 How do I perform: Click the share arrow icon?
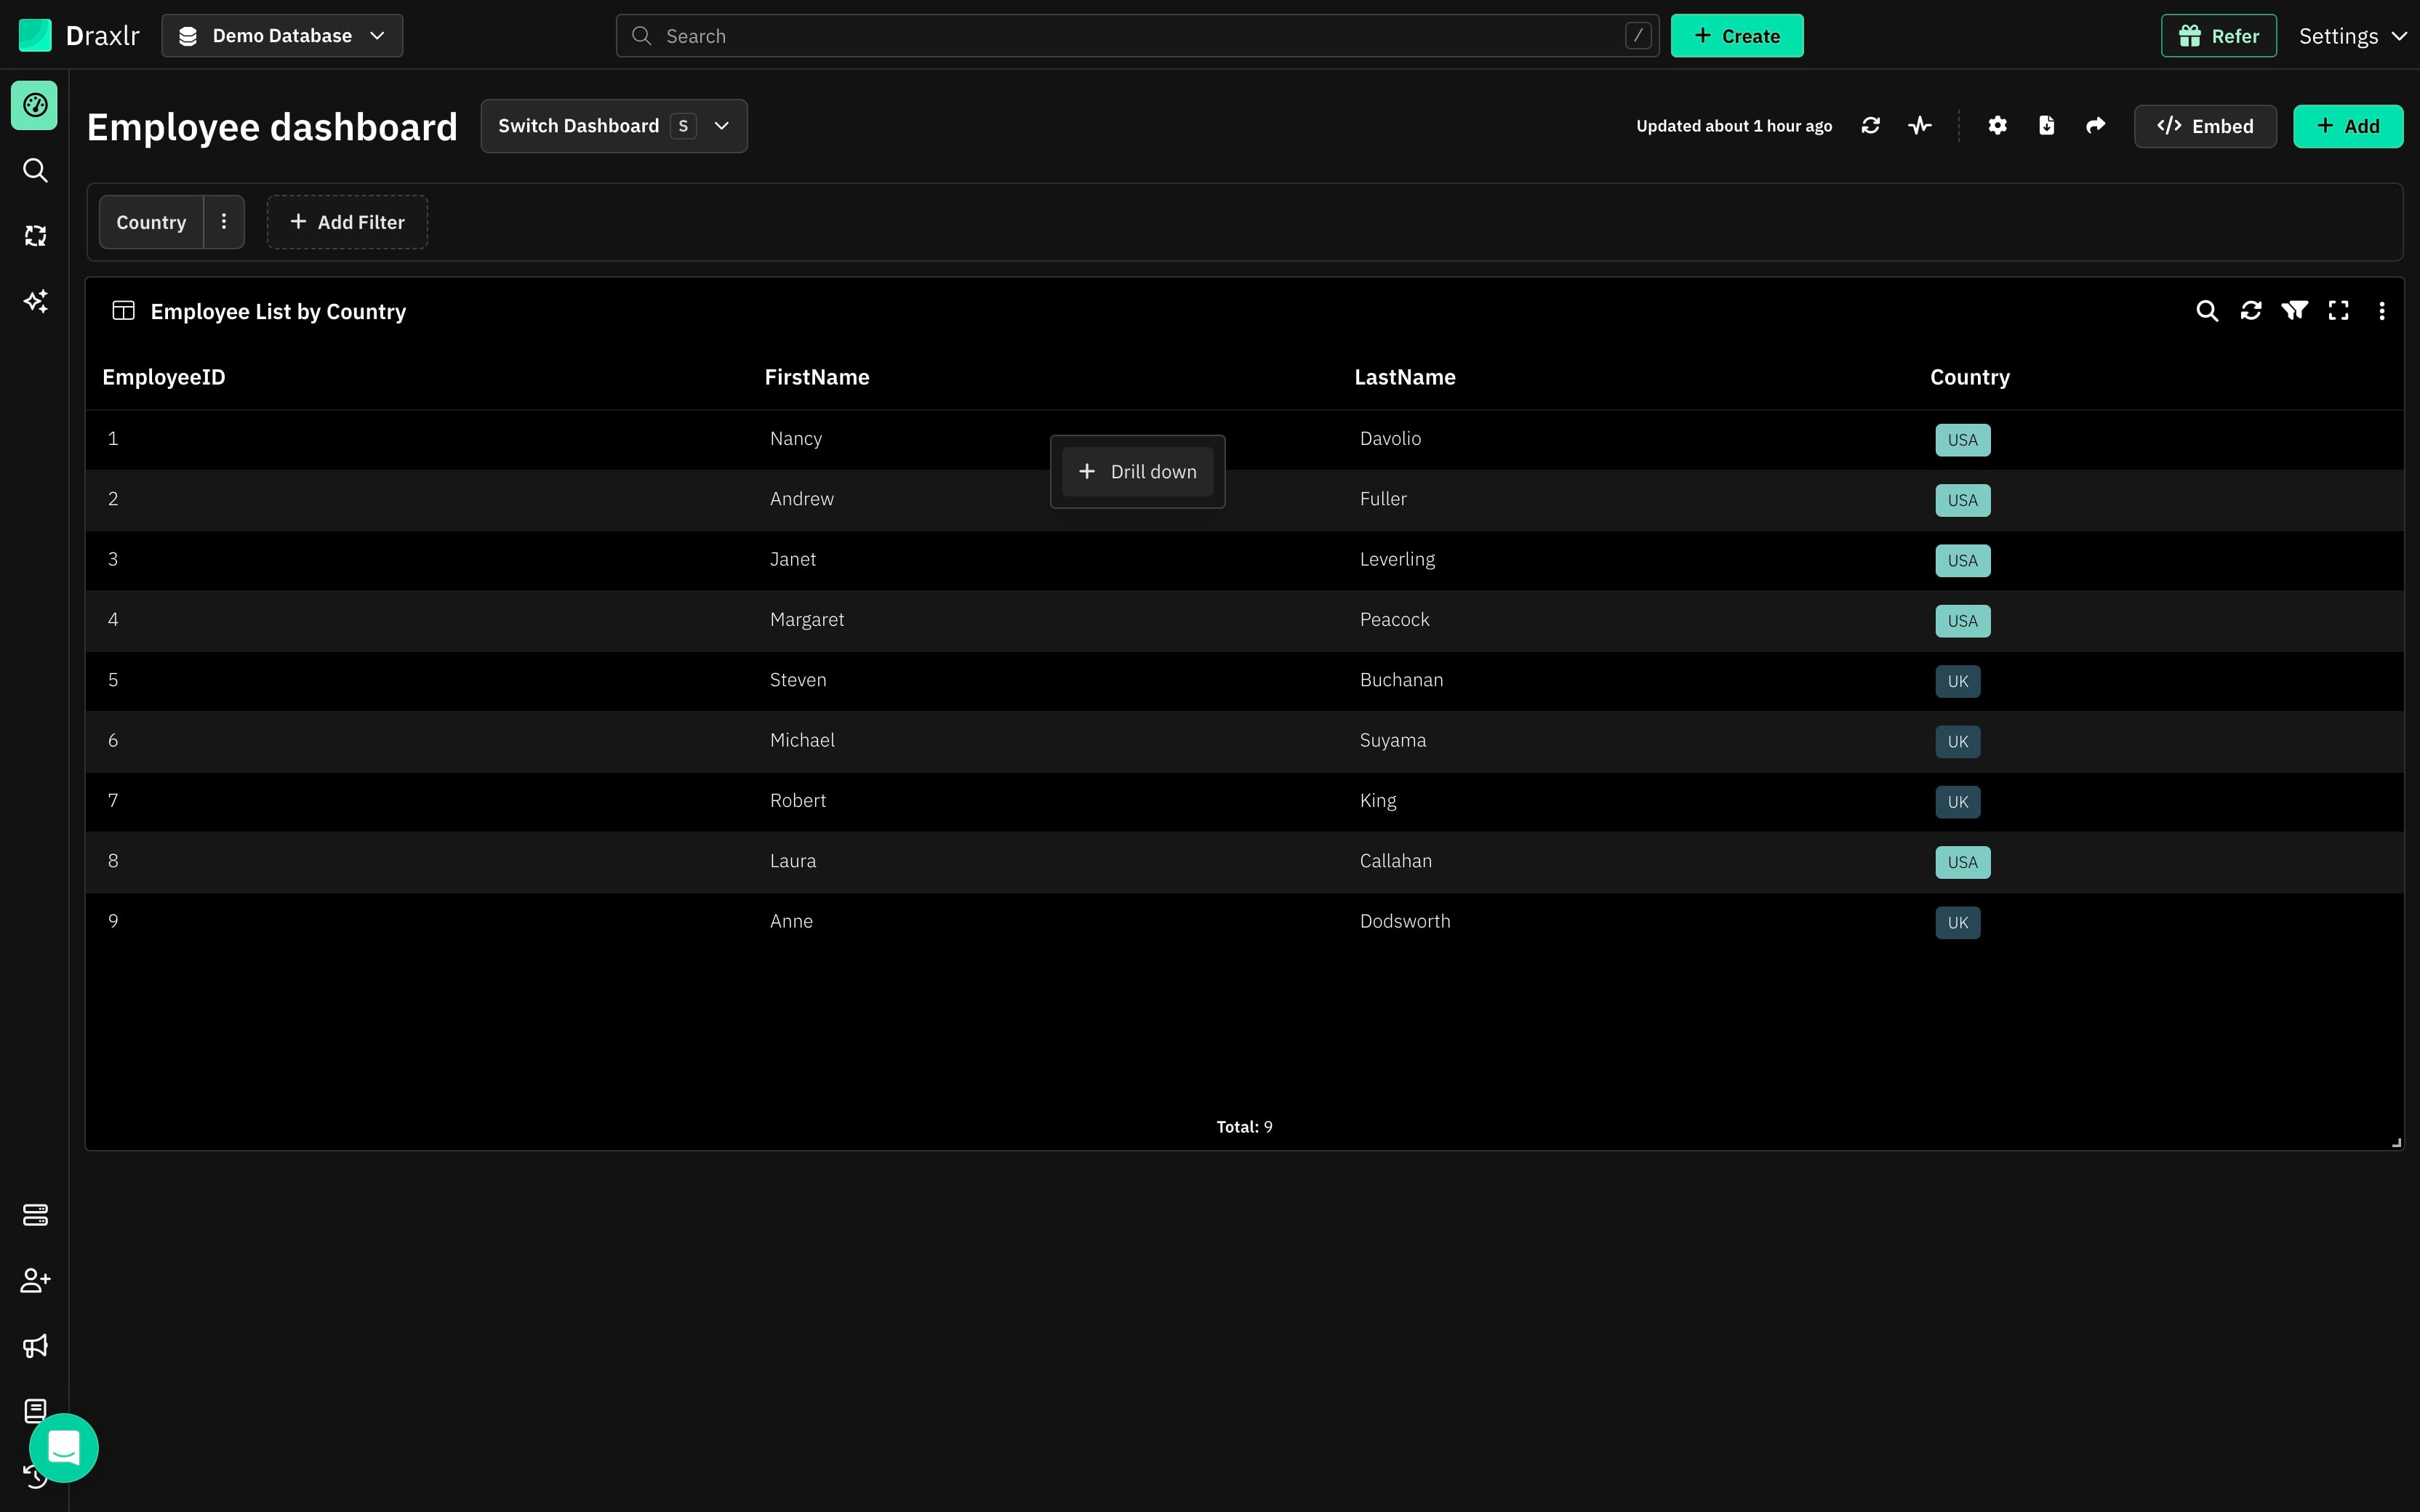coord(2096,126)
